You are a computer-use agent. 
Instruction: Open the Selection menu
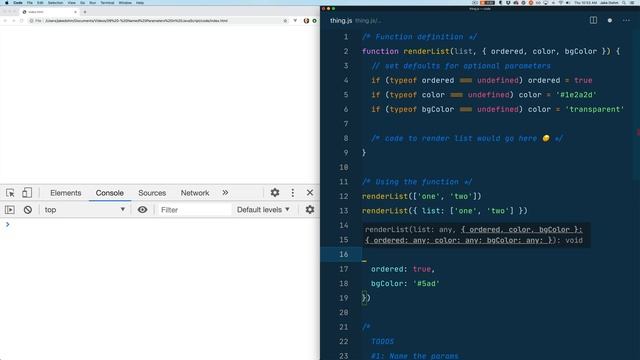click(56, 3)
